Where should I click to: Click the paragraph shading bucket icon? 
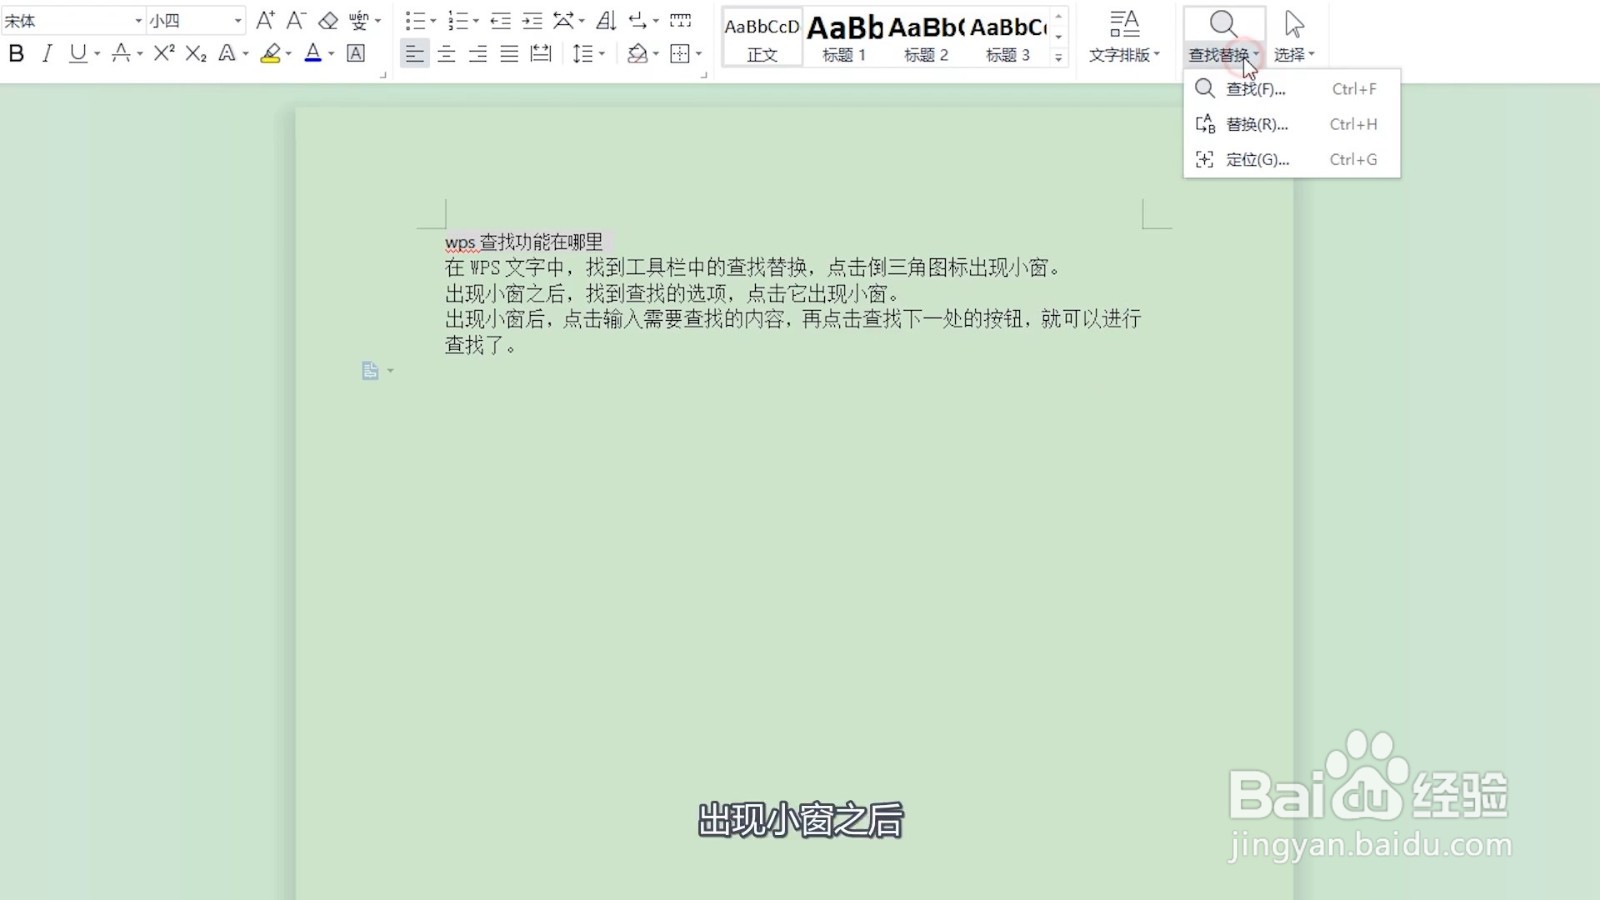coord(637,54)
